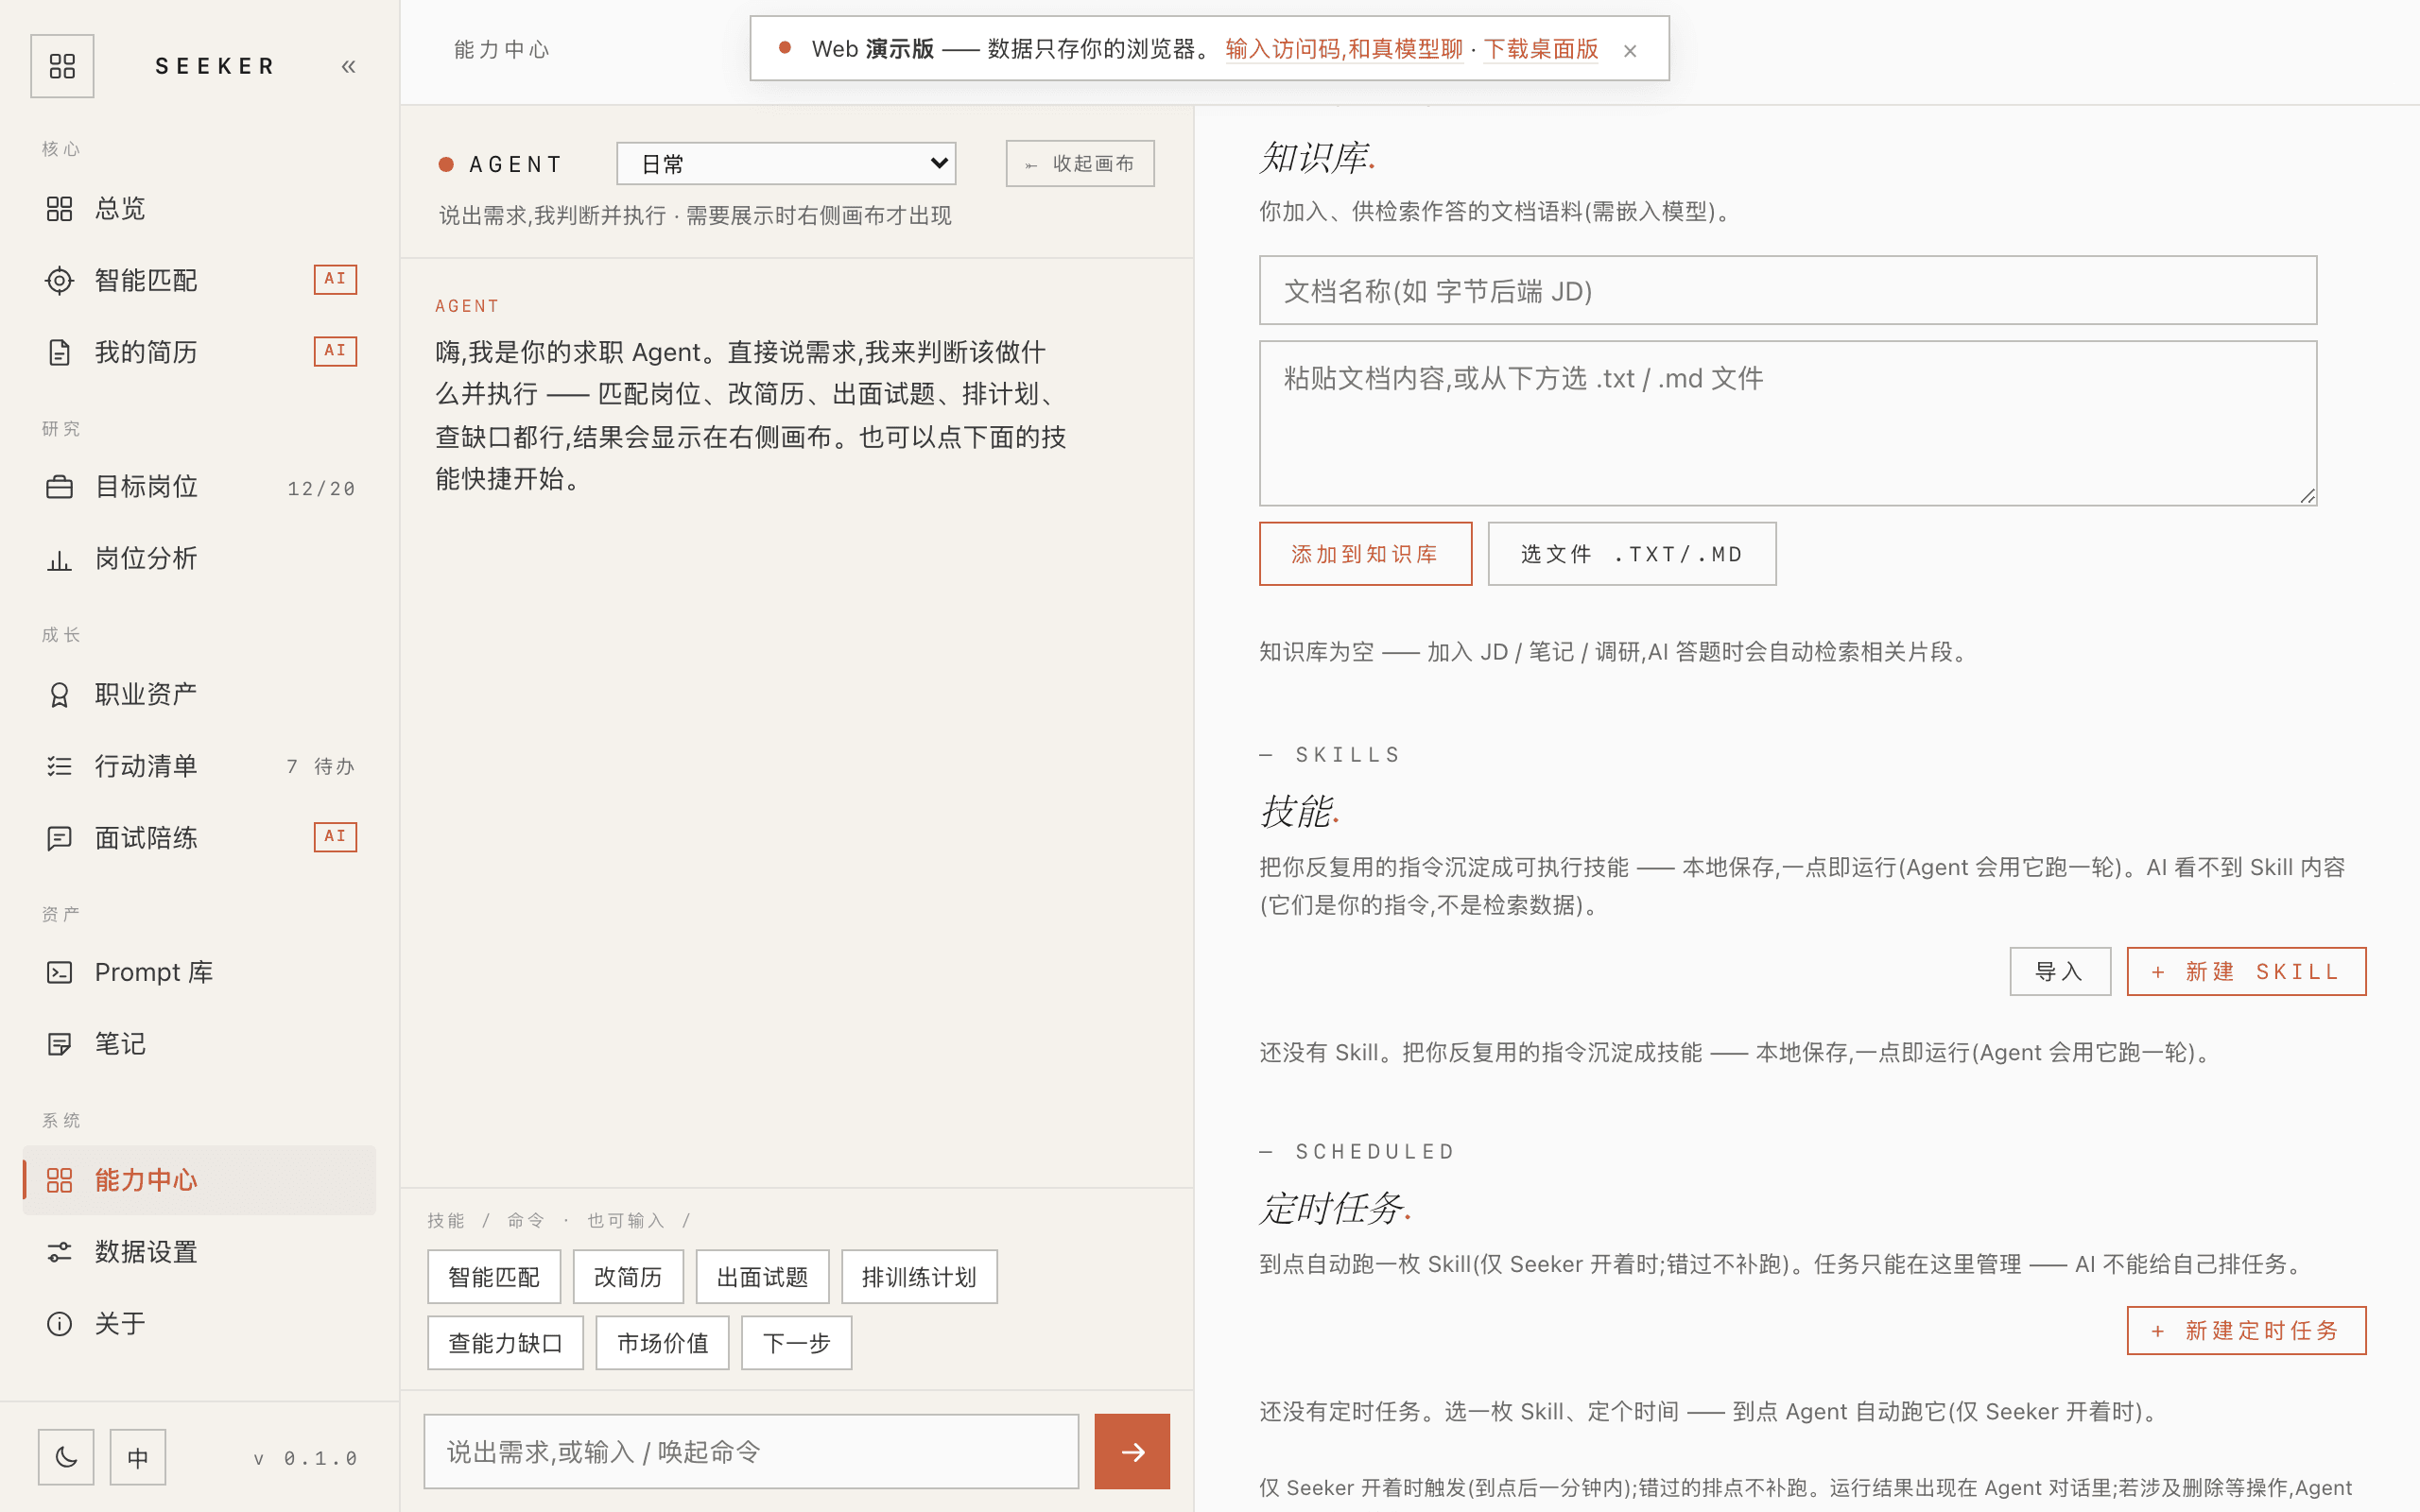Open the Prompt 库 page
The height and width of the screenshot is (1512, 2420).
(199, 972)
